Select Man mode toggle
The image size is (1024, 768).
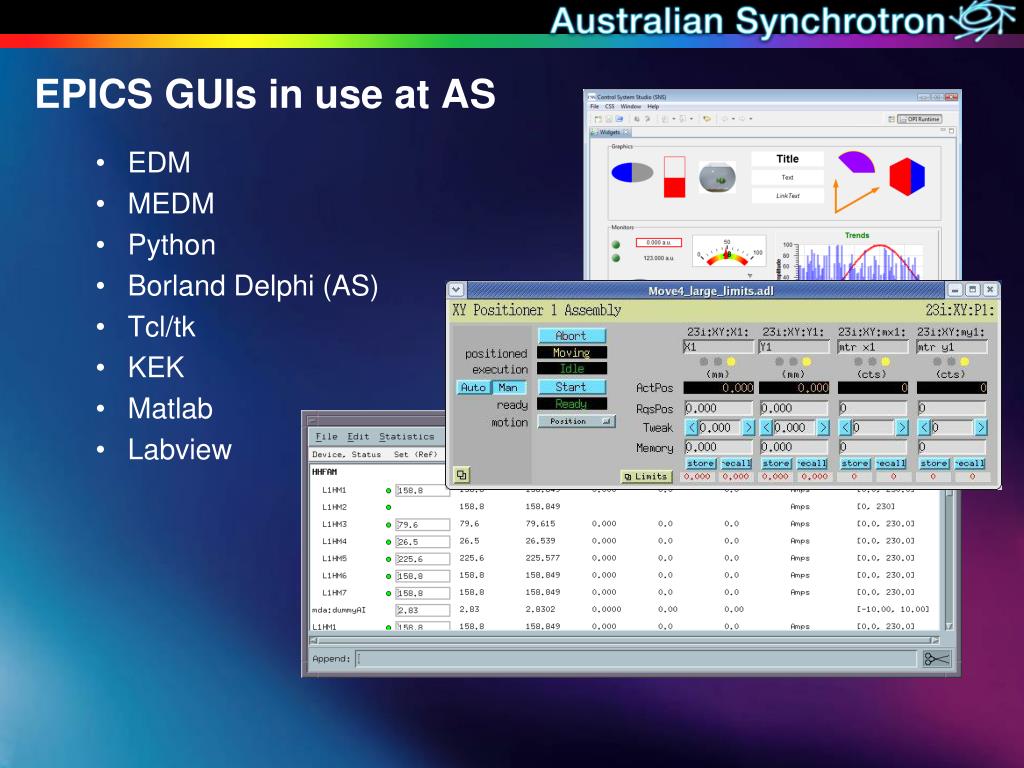509,387
